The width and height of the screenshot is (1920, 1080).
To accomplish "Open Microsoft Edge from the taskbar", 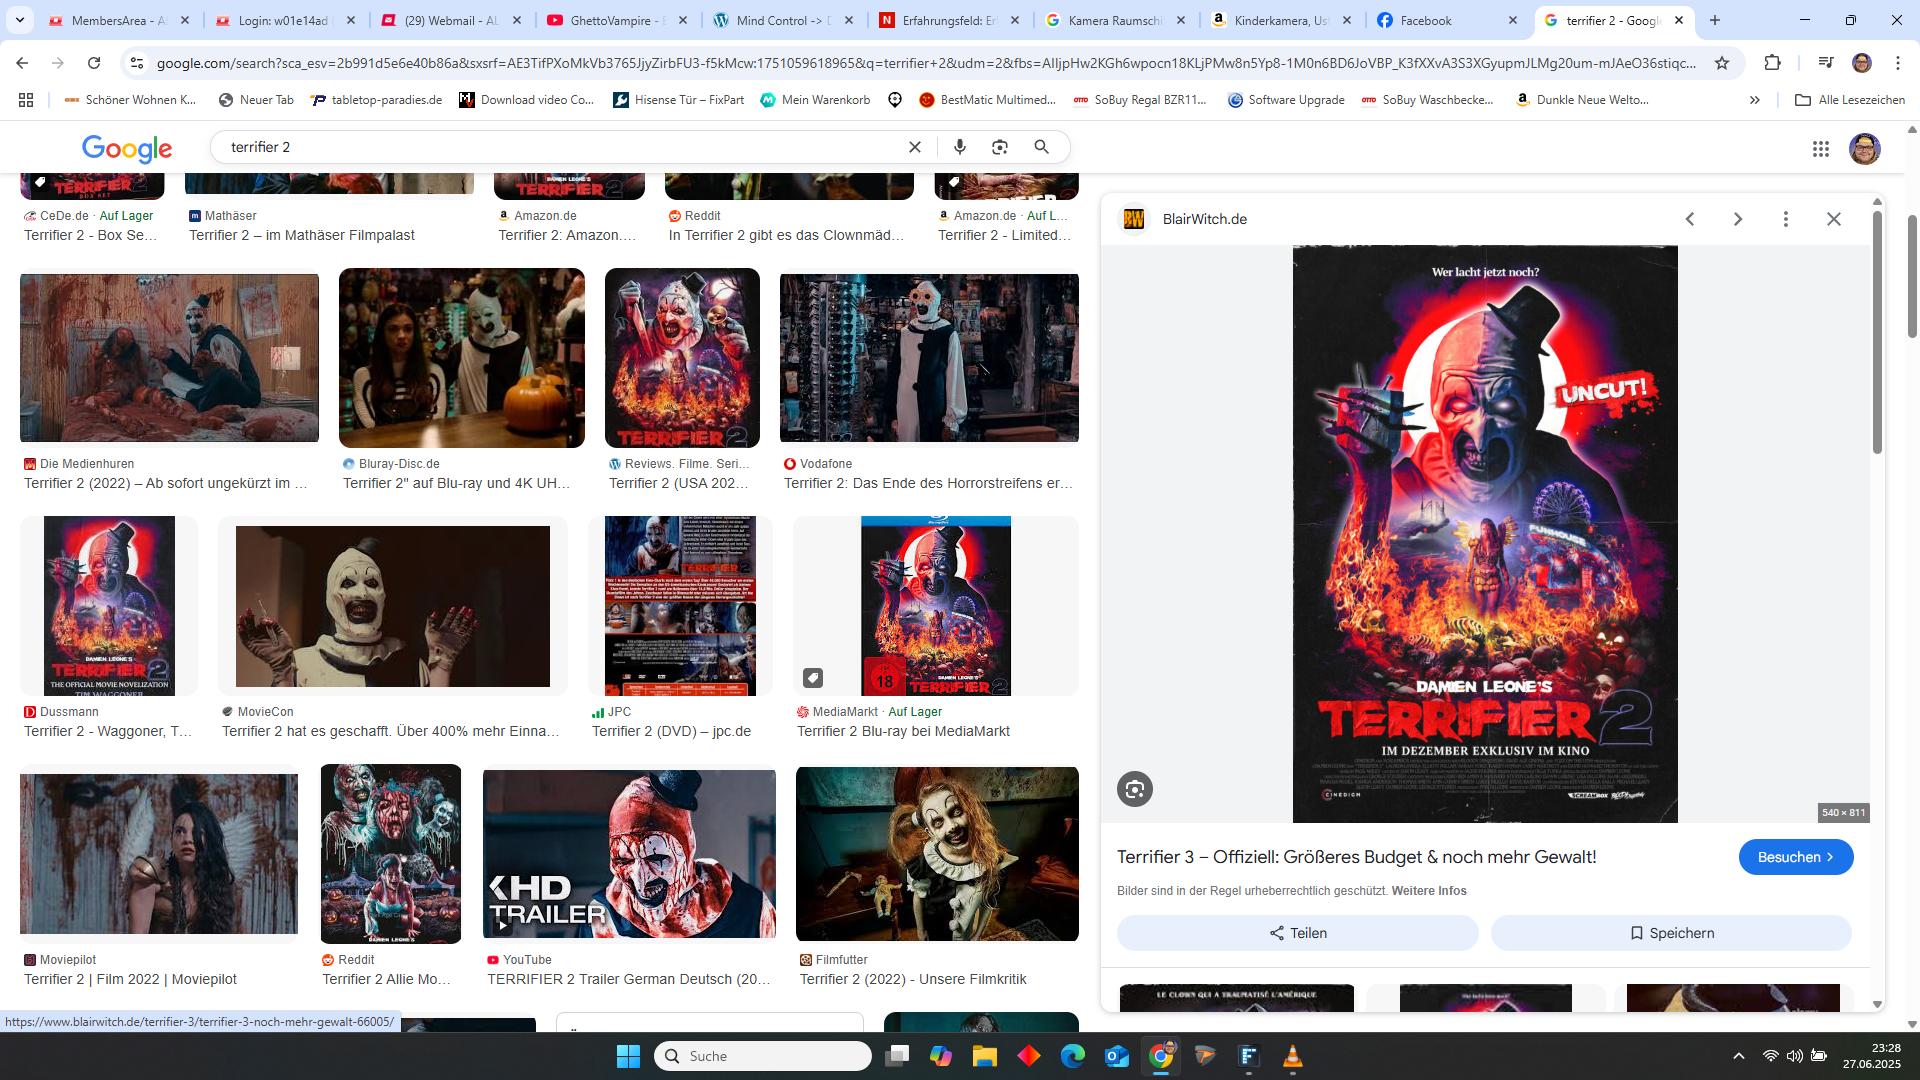I will click(1073, 1056).
